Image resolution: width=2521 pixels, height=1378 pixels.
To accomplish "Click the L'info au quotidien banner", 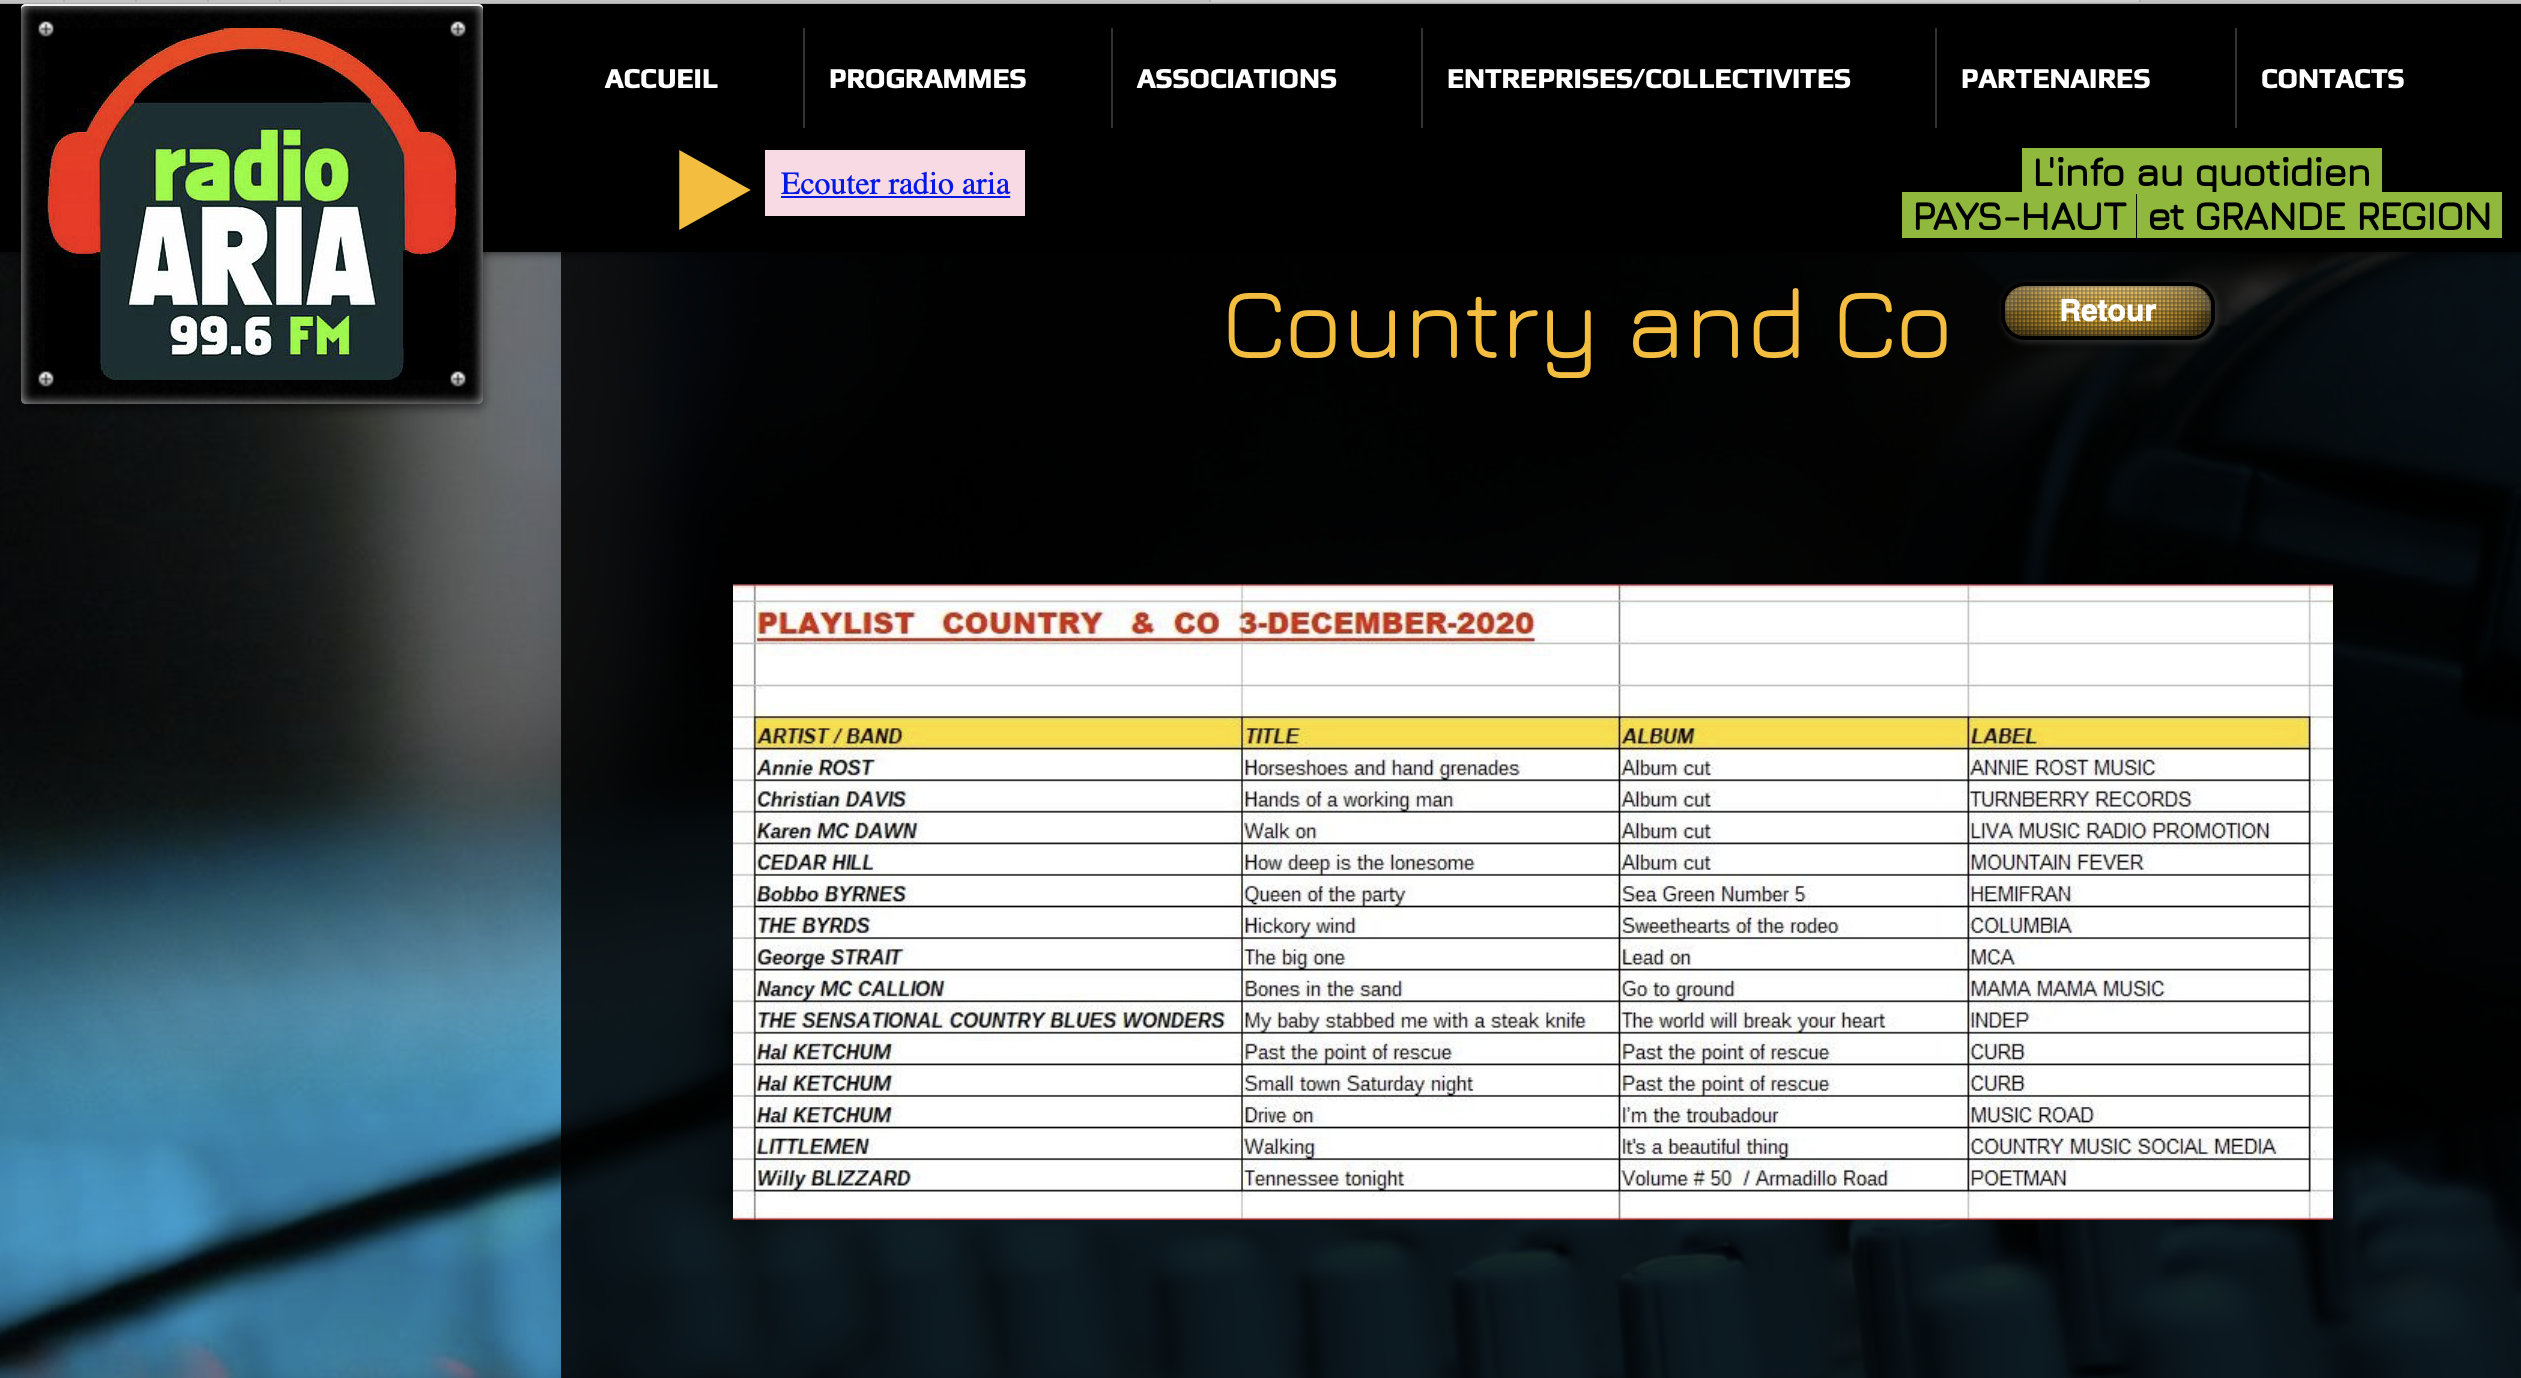I will click(x=2201, y=171).
